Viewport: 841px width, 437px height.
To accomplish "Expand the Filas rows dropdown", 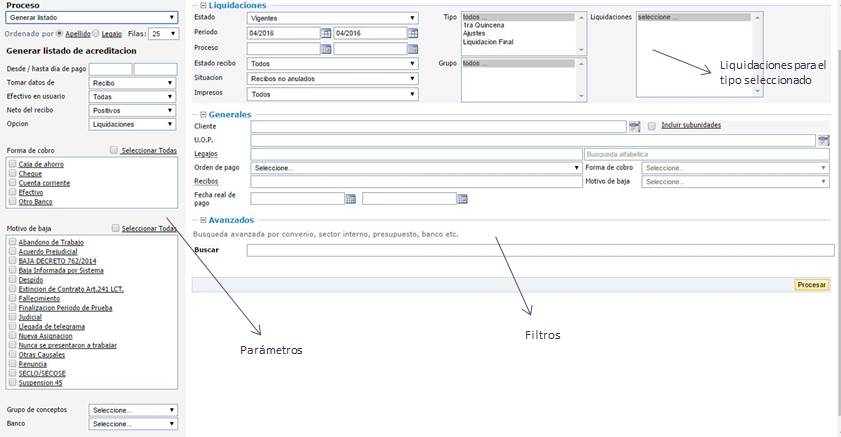I will coord(164,33).
